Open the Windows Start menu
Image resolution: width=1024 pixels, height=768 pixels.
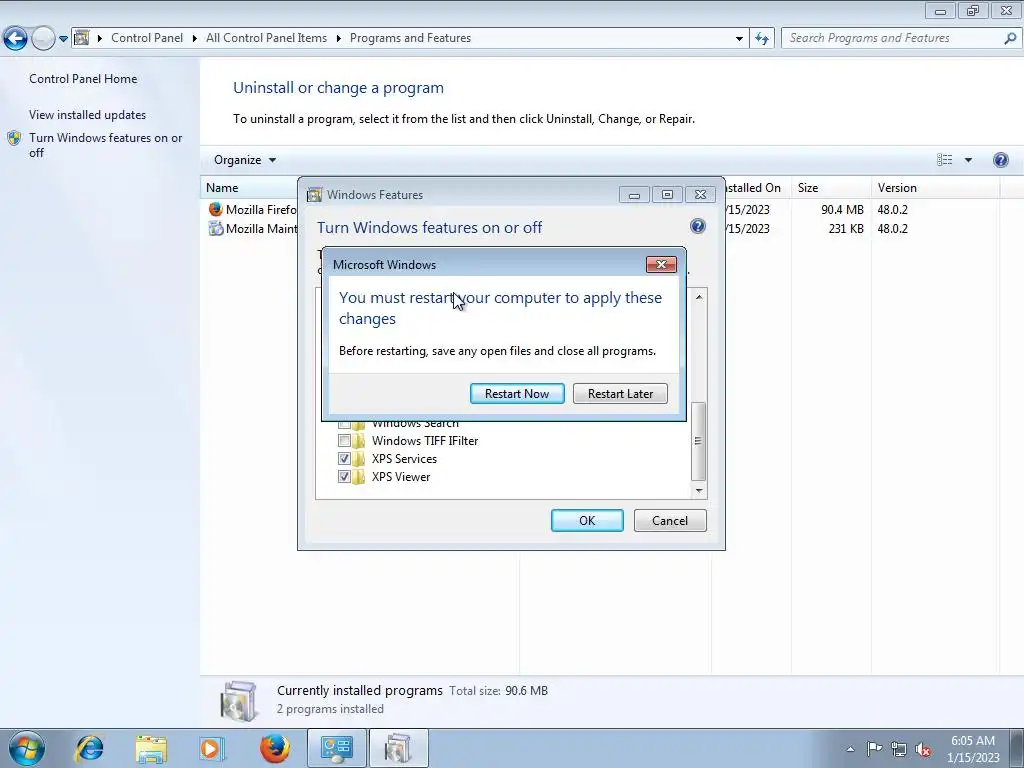pos(26,748)
